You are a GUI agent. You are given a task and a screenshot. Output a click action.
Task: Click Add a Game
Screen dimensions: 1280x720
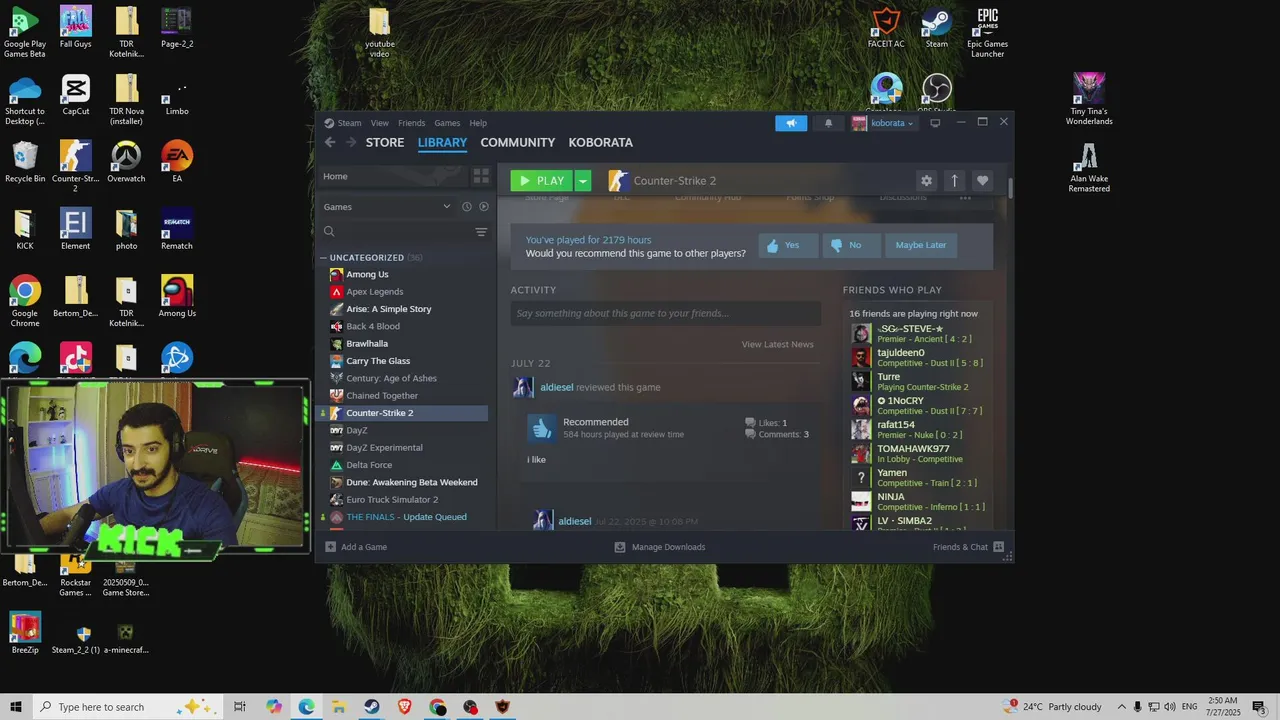[x=356, y=547]
